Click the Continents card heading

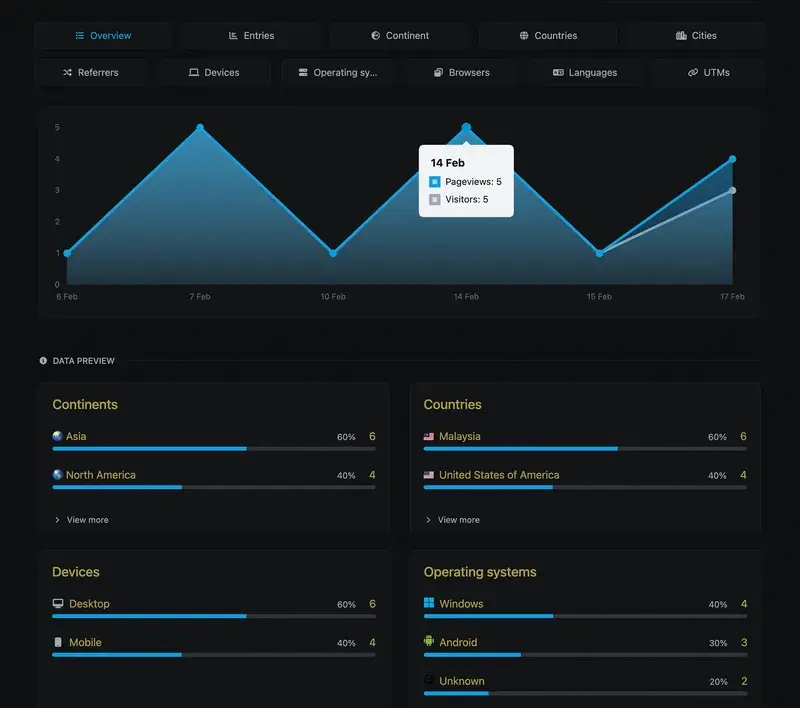click(85, 404)
